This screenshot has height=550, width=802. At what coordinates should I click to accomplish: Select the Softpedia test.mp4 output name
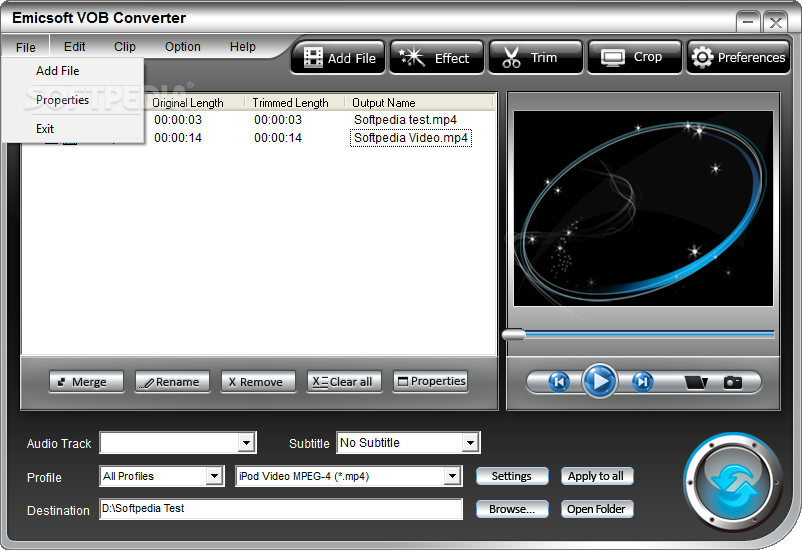click(x=405, y=120)
